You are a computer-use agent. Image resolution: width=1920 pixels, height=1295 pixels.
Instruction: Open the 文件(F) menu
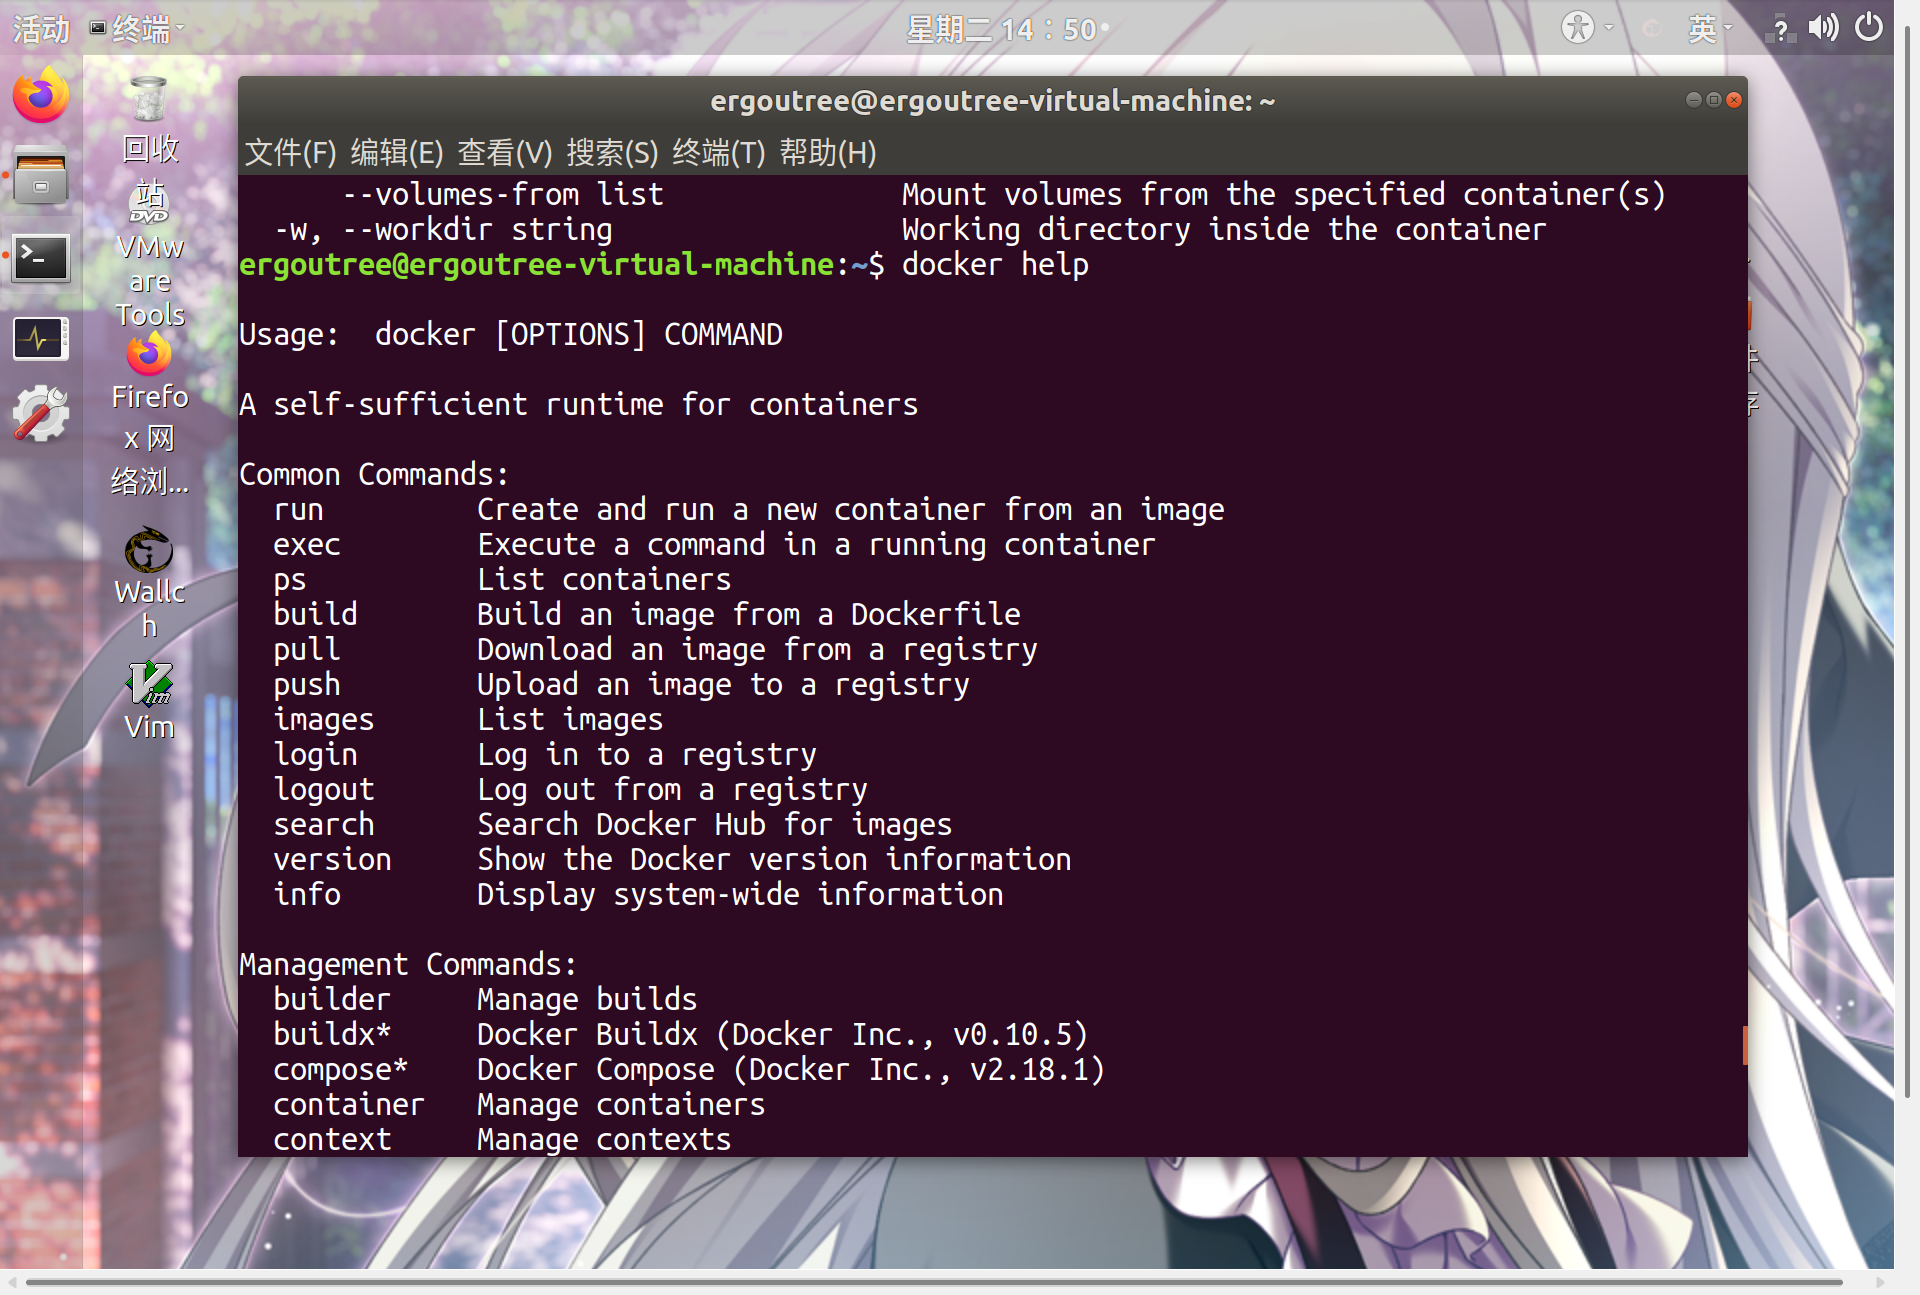[291, 153]
